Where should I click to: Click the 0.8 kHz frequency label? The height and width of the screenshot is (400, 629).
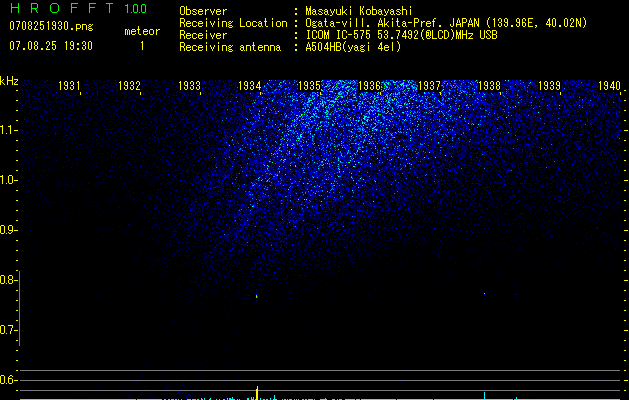8,280
